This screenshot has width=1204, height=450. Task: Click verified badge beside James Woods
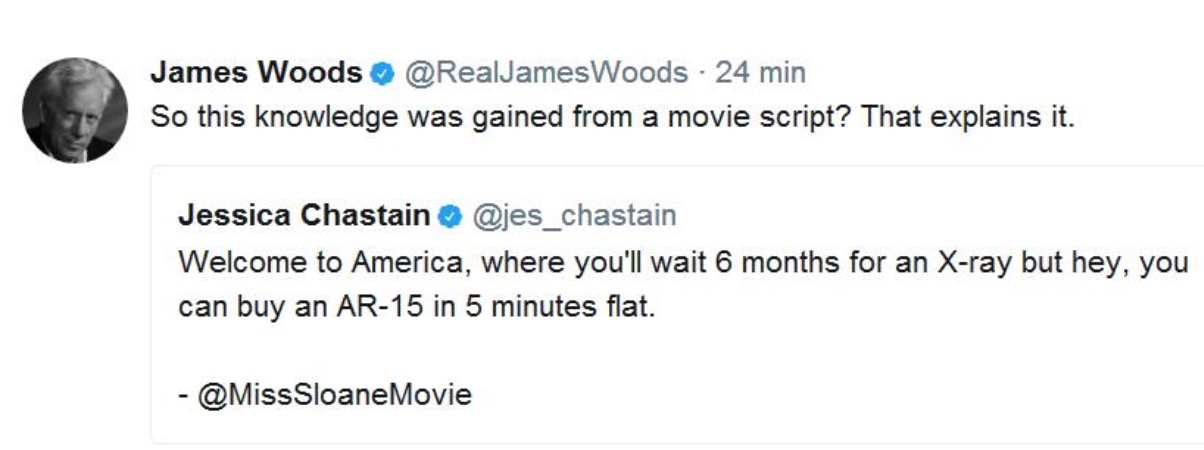(380, 74)
